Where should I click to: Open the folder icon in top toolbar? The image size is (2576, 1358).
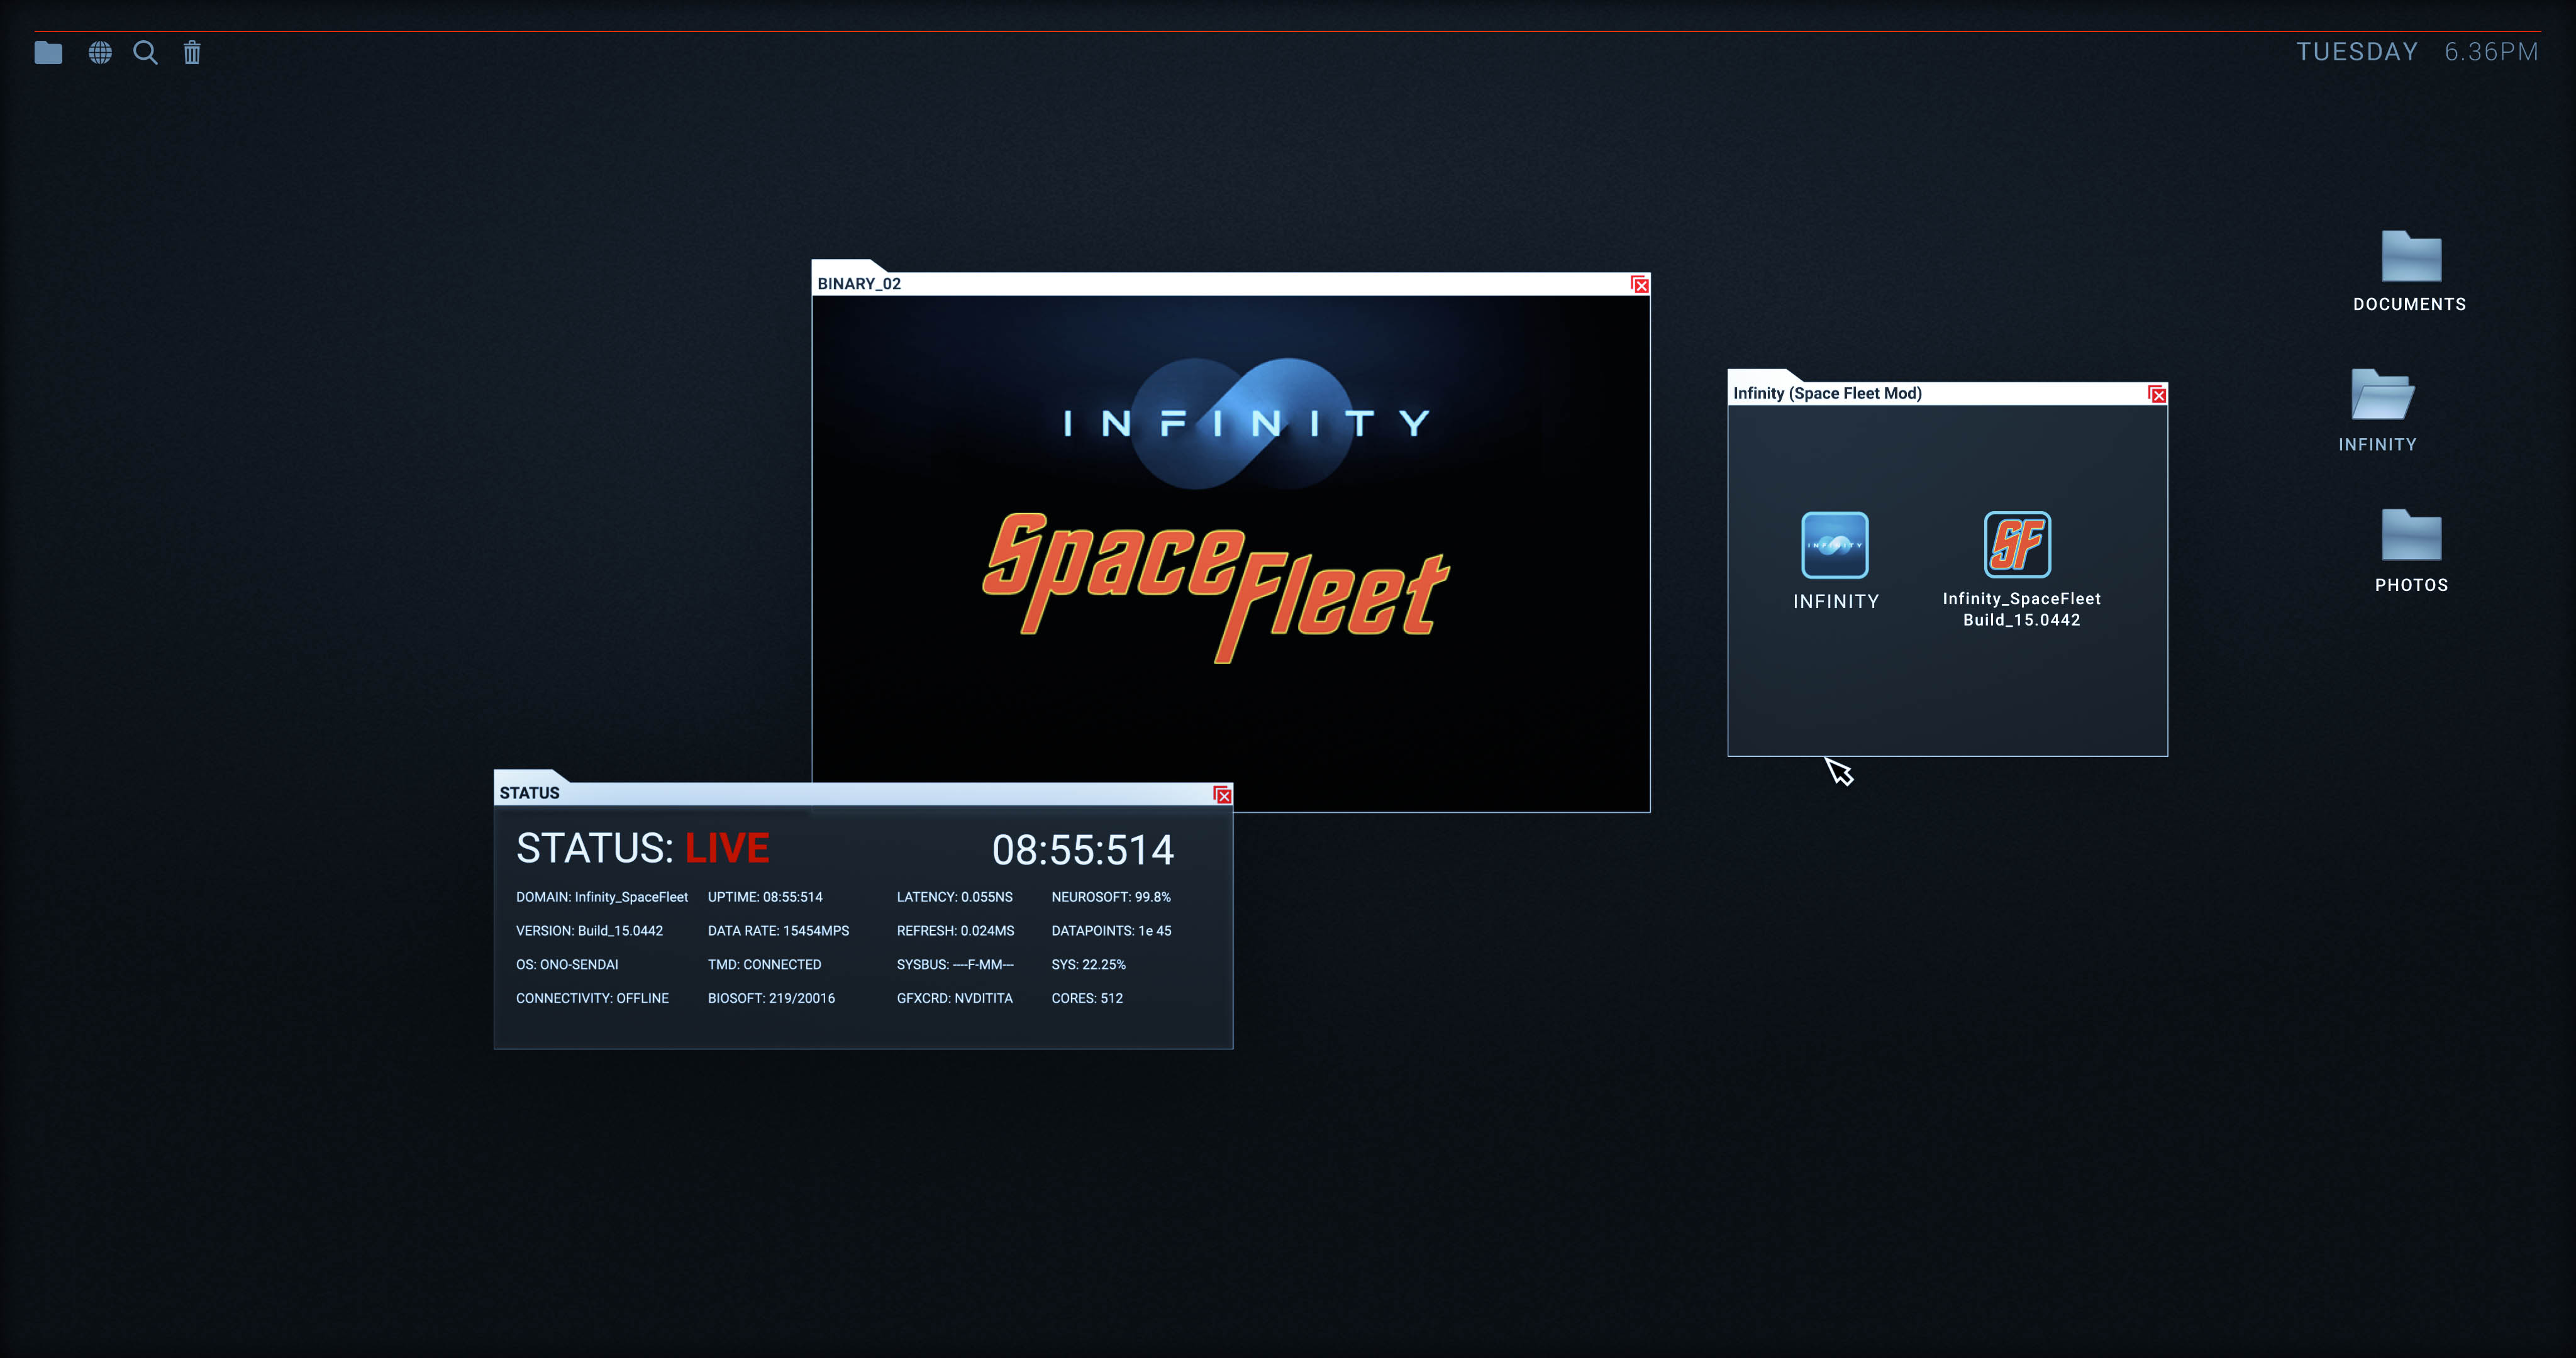click(48, 52)
